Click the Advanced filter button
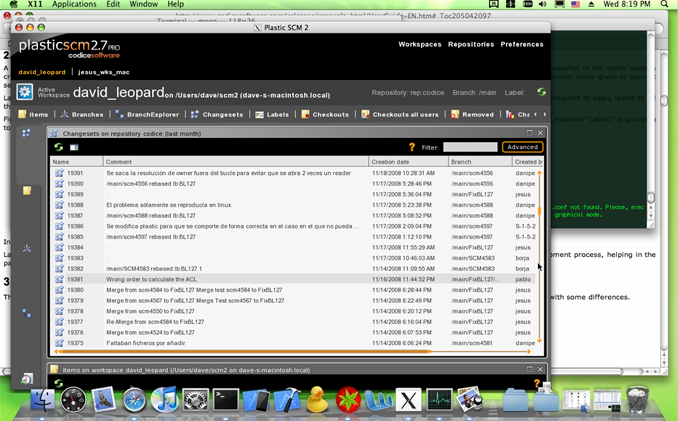Image resolution: width=678 pixels, height=421 pixels. click(x=522, y=147)
